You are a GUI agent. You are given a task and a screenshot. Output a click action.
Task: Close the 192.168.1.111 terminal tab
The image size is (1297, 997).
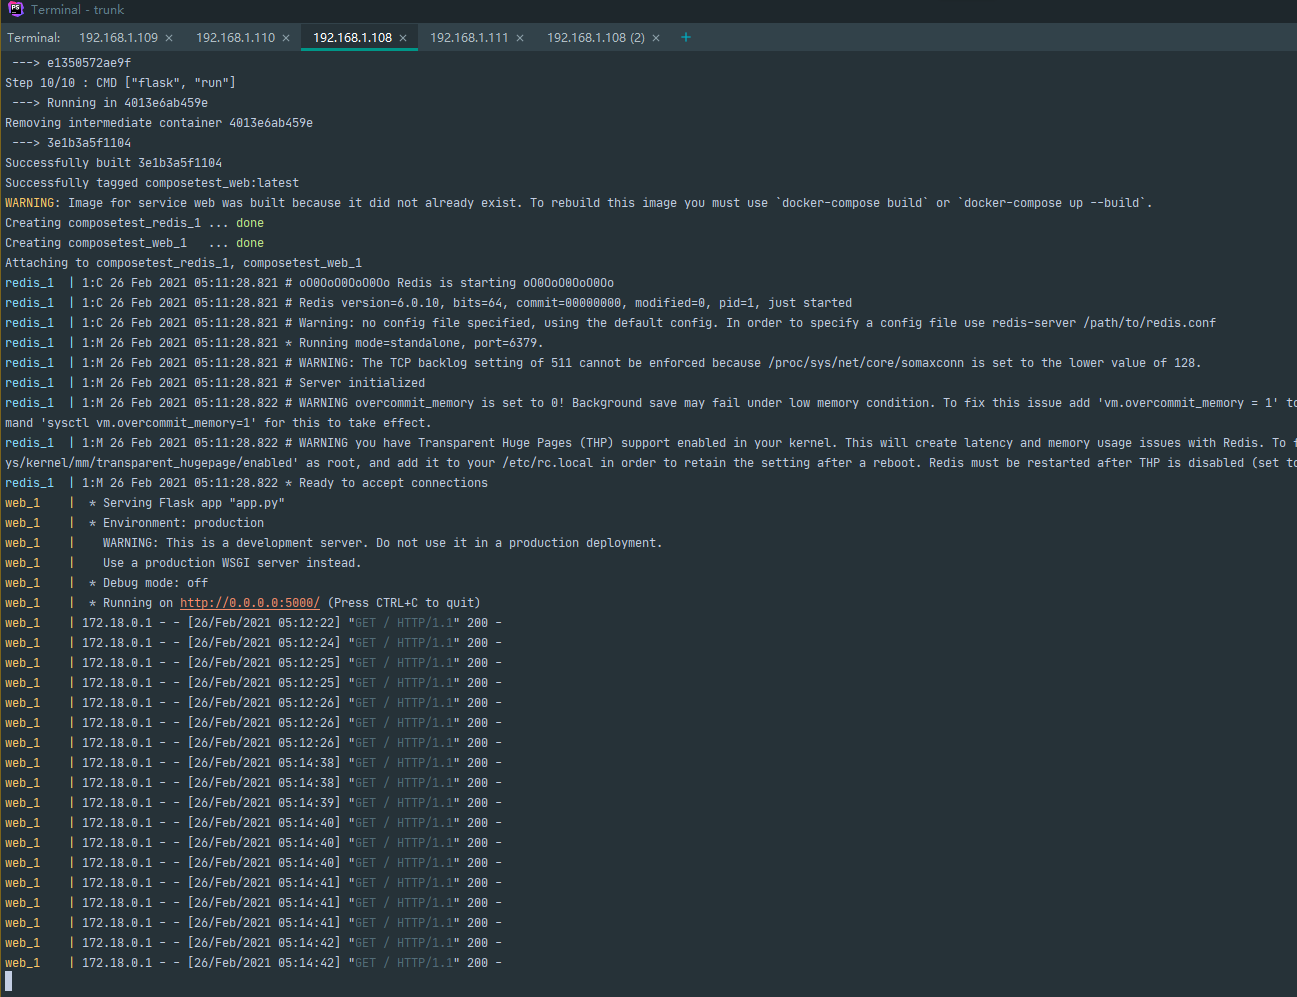pos(520,38)
